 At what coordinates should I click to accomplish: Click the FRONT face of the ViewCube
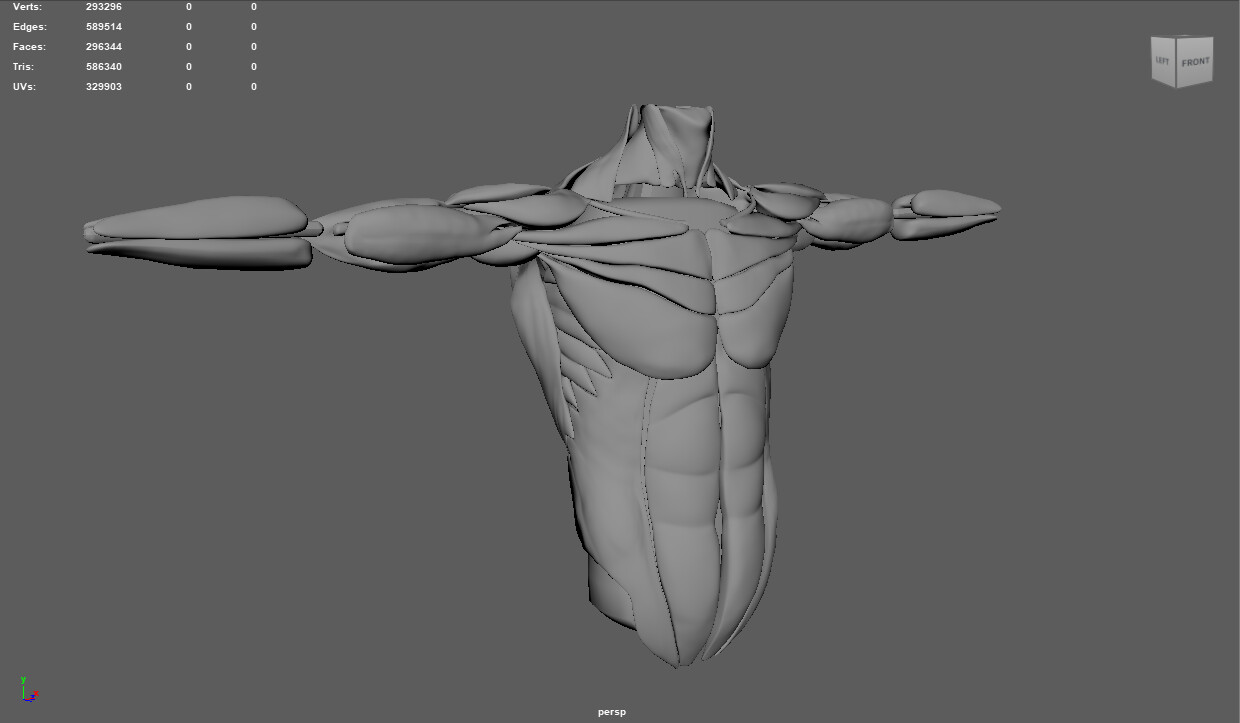(1196, 62)
